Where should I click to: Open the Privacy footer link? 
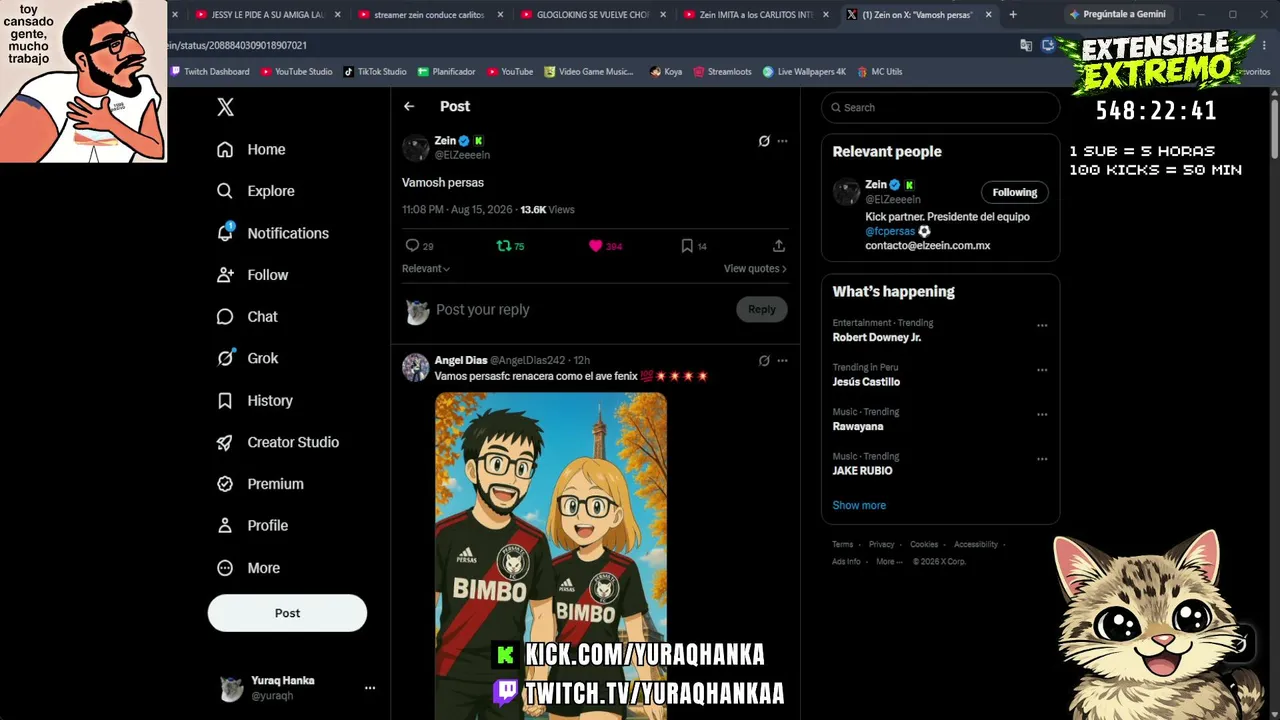pyautogui.click(x=881, y=545)
